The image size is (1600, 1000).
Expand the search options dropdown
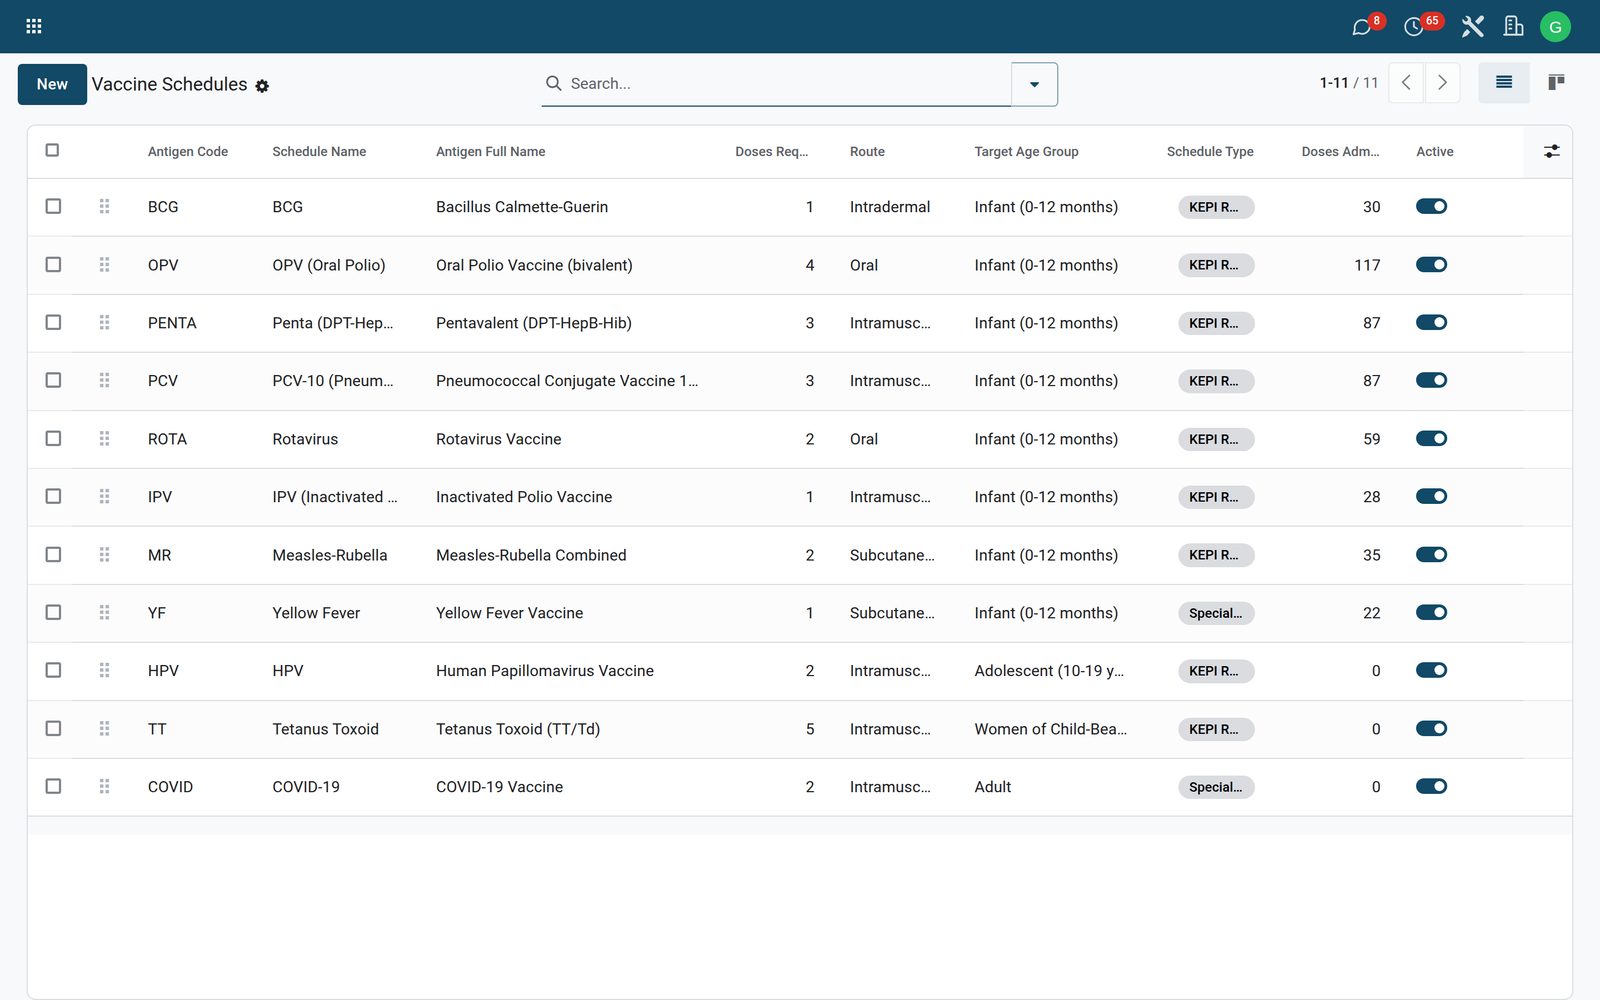1034,84
